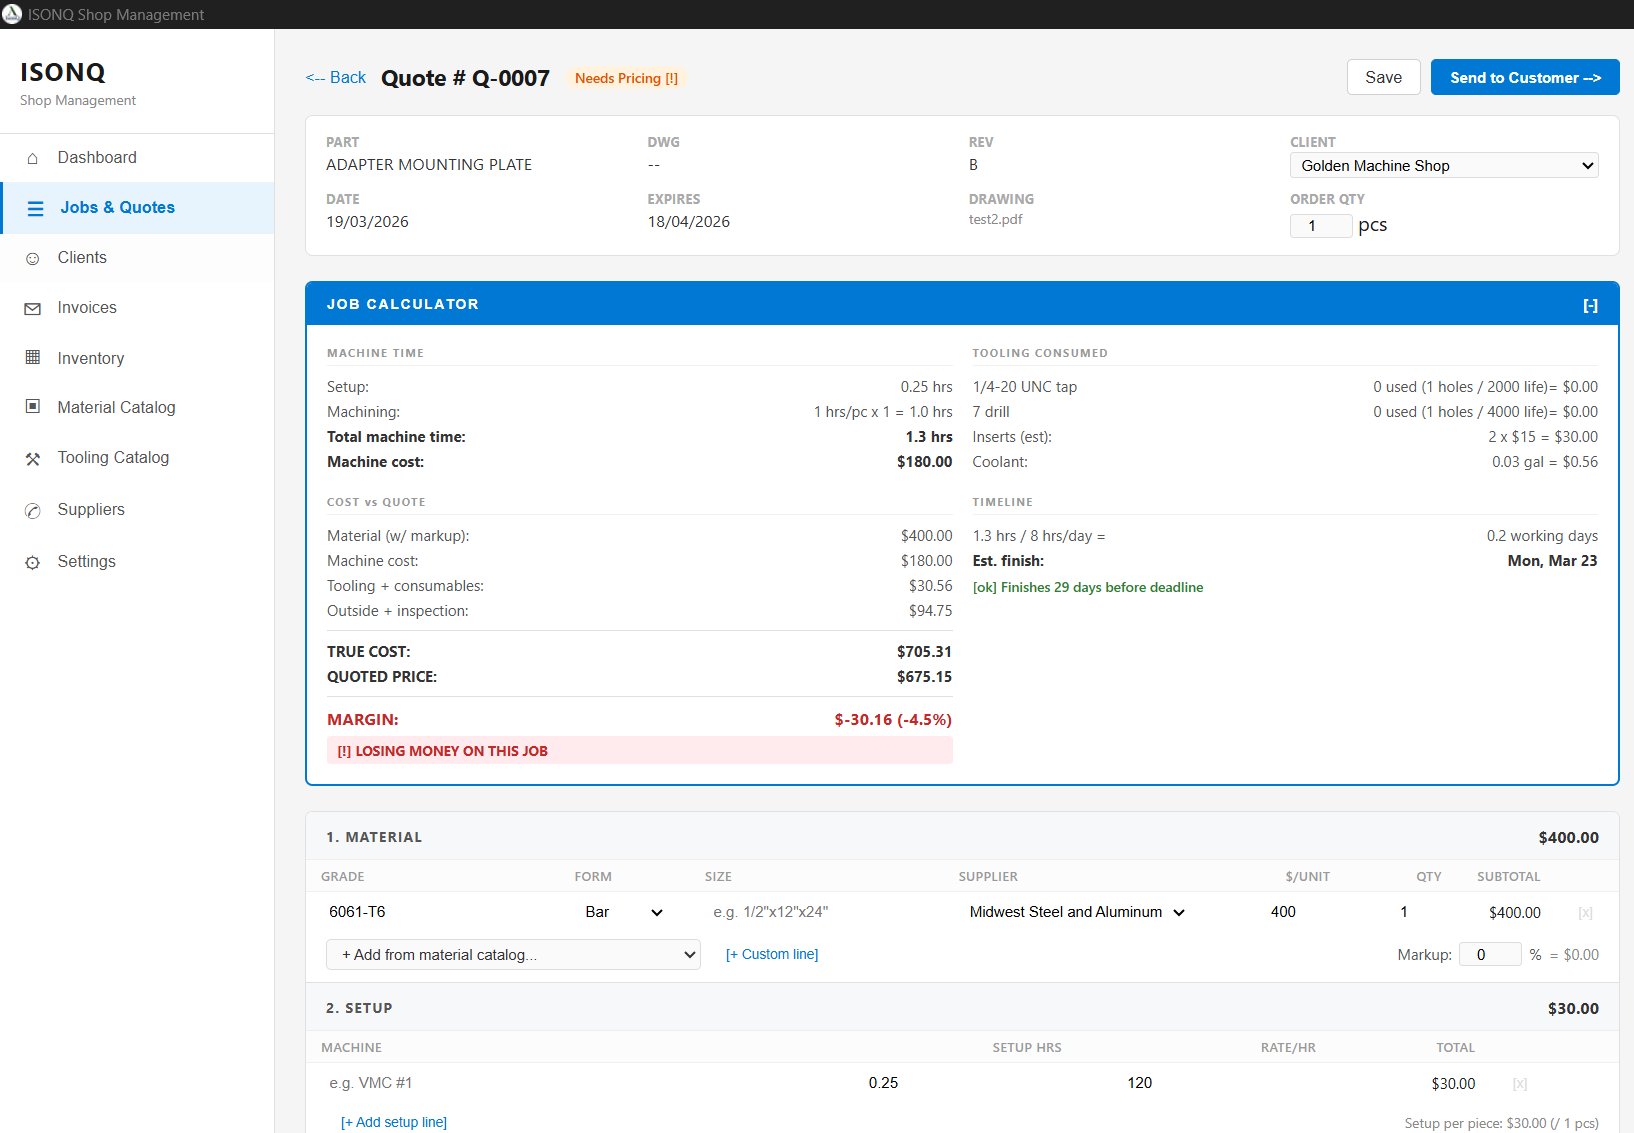Viewport: 1634px width, 1133px height.
Task: Open the Suppliers icon in the sidebar
Action: click(x=32, y=509)
